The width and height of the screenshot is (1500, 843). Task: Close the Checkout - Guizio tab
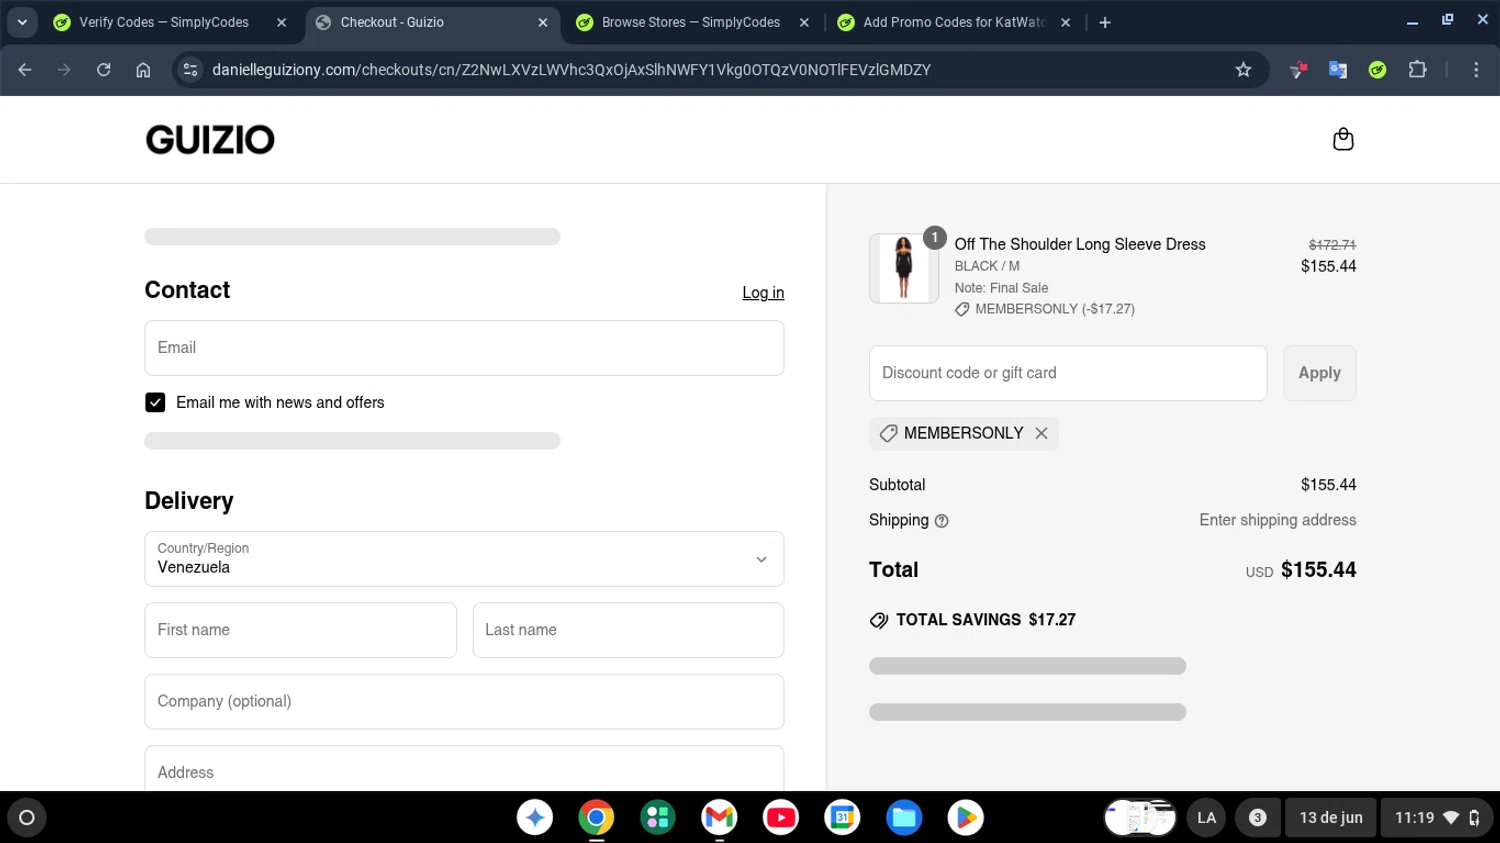pos(543,22)
